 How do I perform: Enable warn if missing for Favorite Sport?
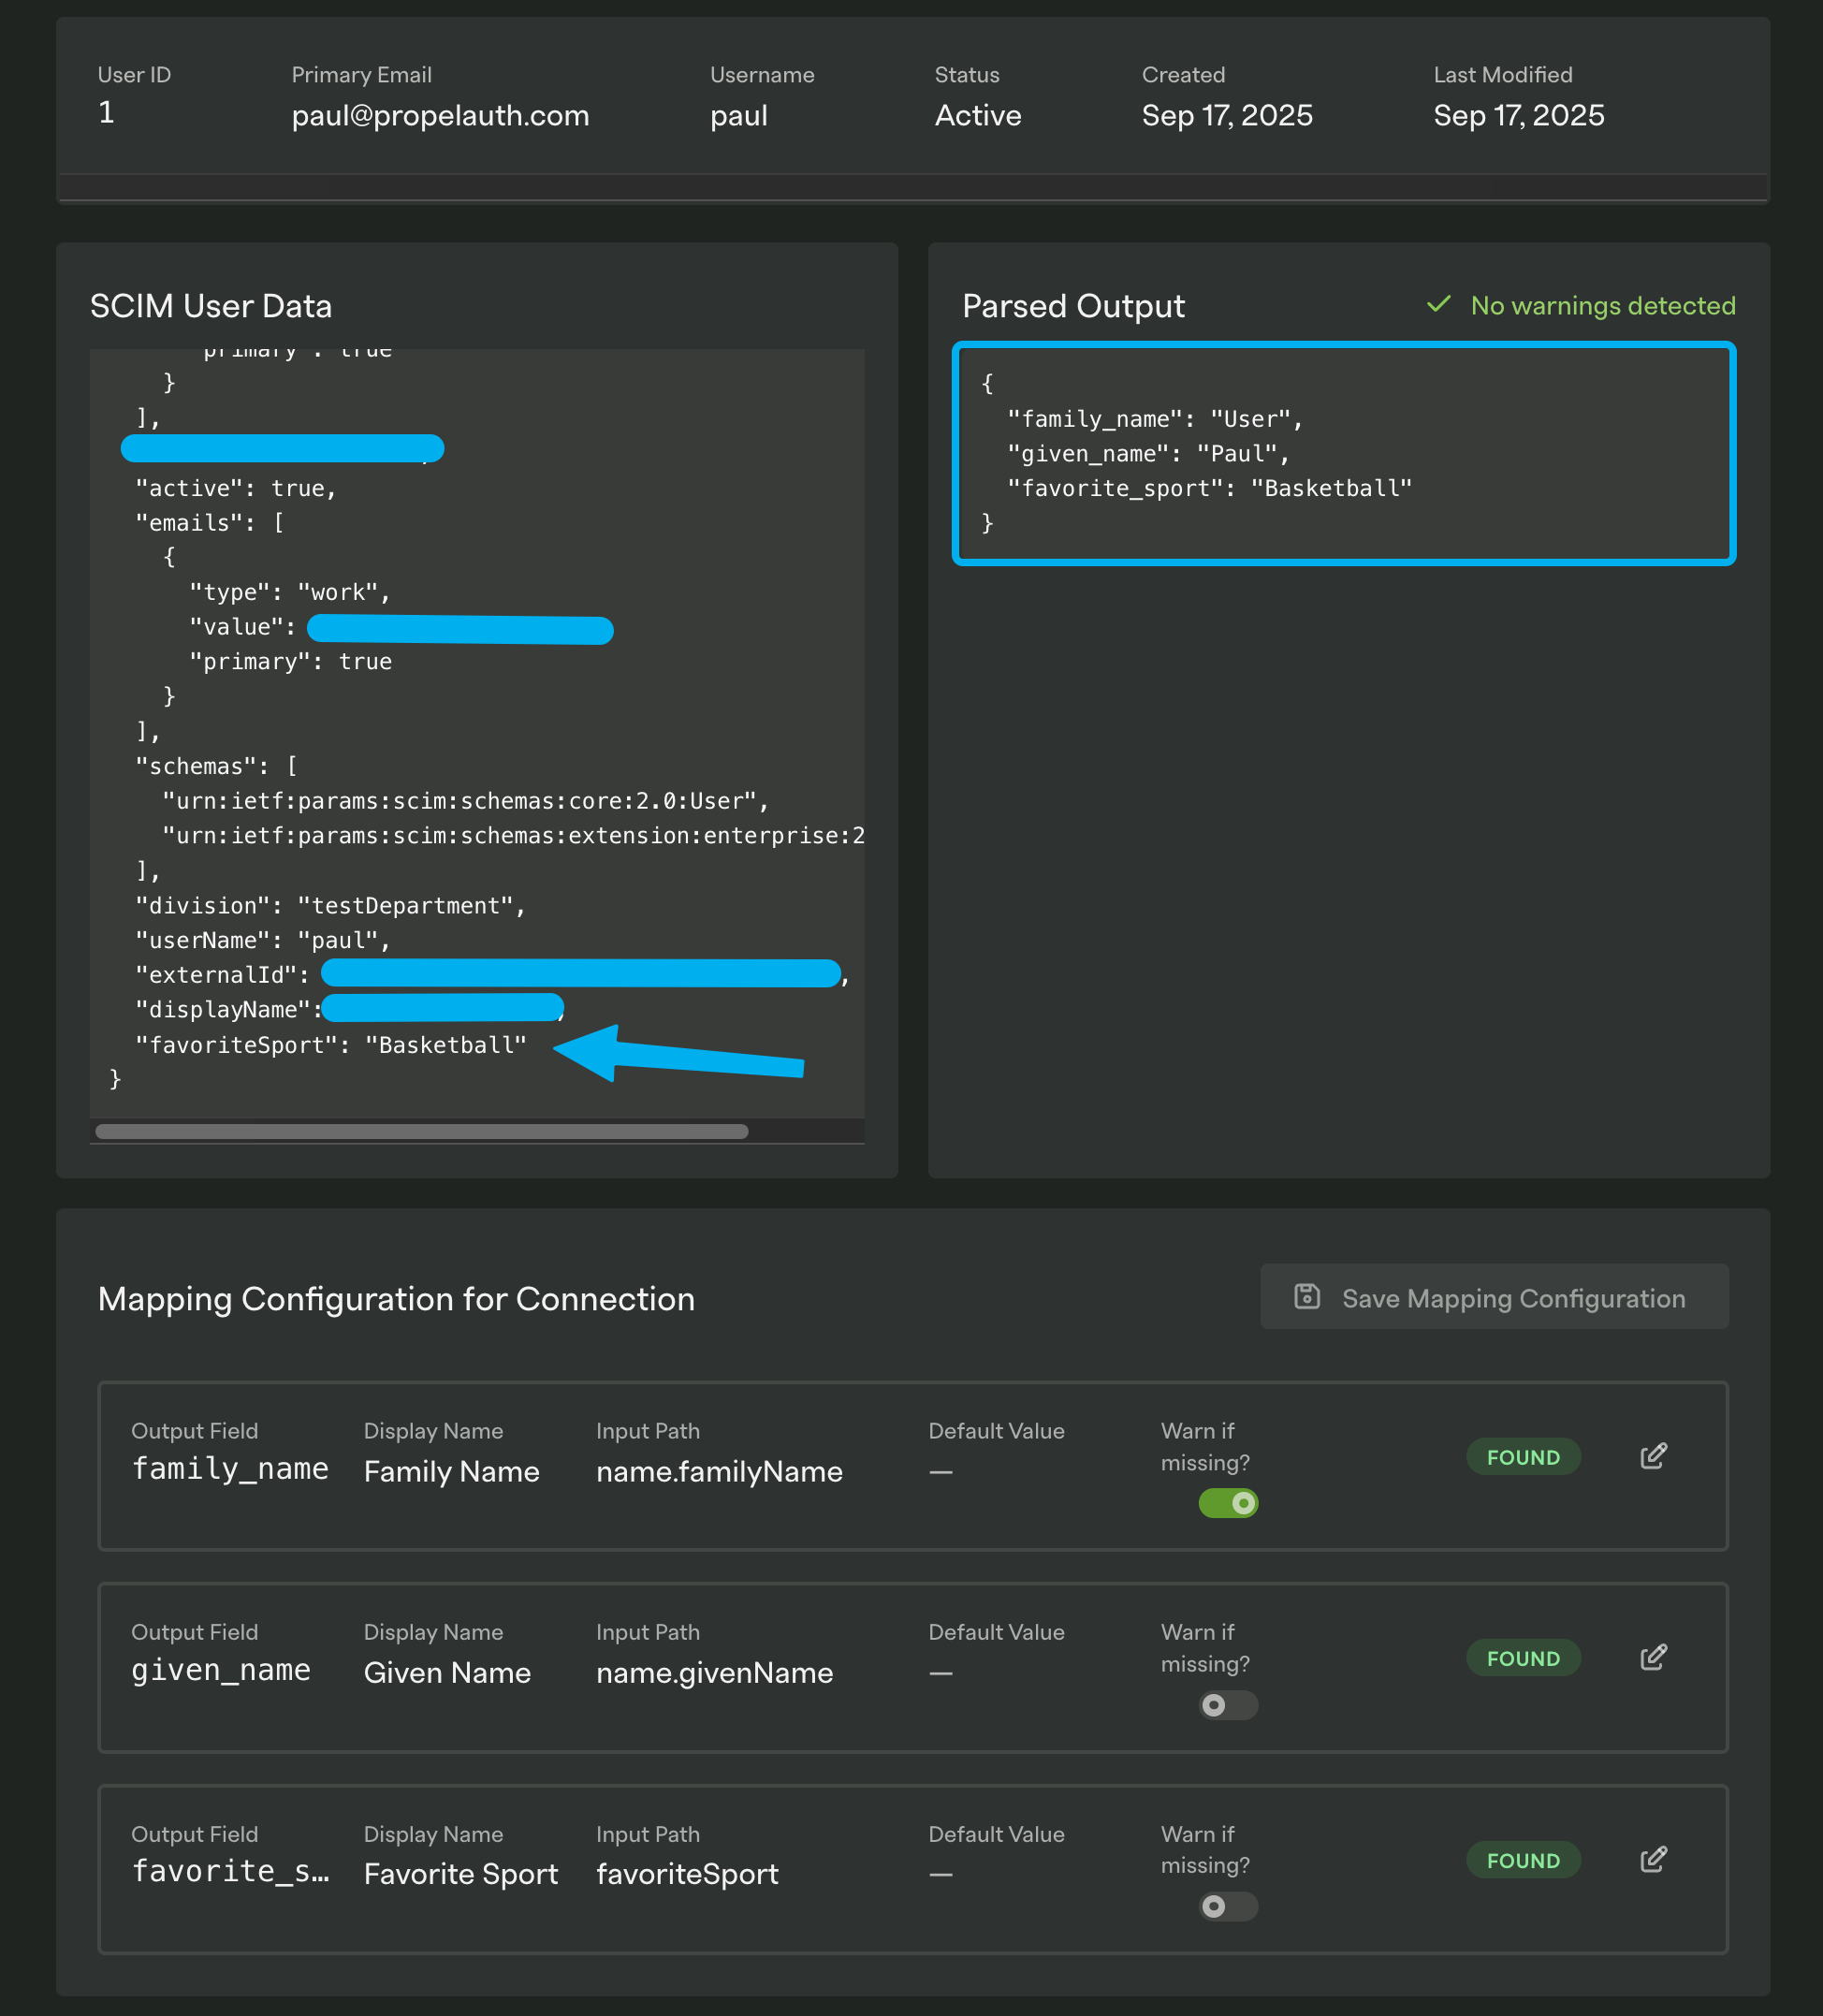(x=1228, y=1907)
